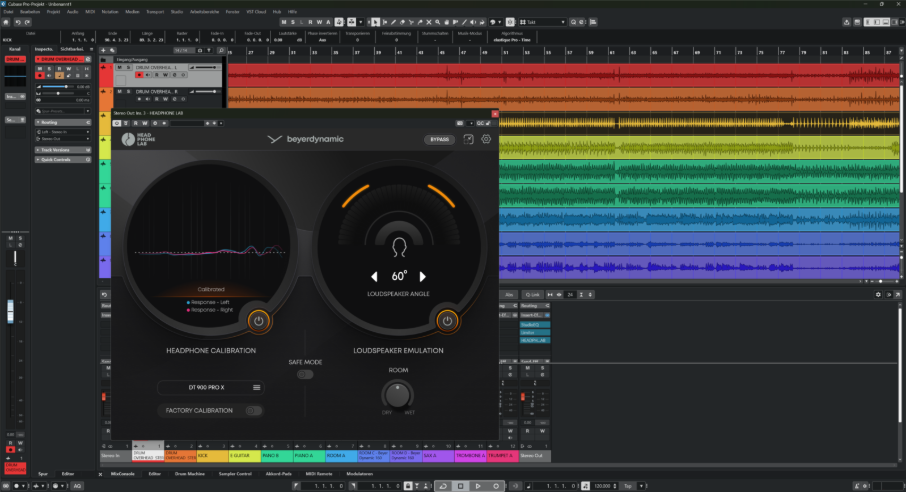This screenshot has width=906, height=492.
Task: Toggle Write automation W in plugin header
Action: pos(144,123)
